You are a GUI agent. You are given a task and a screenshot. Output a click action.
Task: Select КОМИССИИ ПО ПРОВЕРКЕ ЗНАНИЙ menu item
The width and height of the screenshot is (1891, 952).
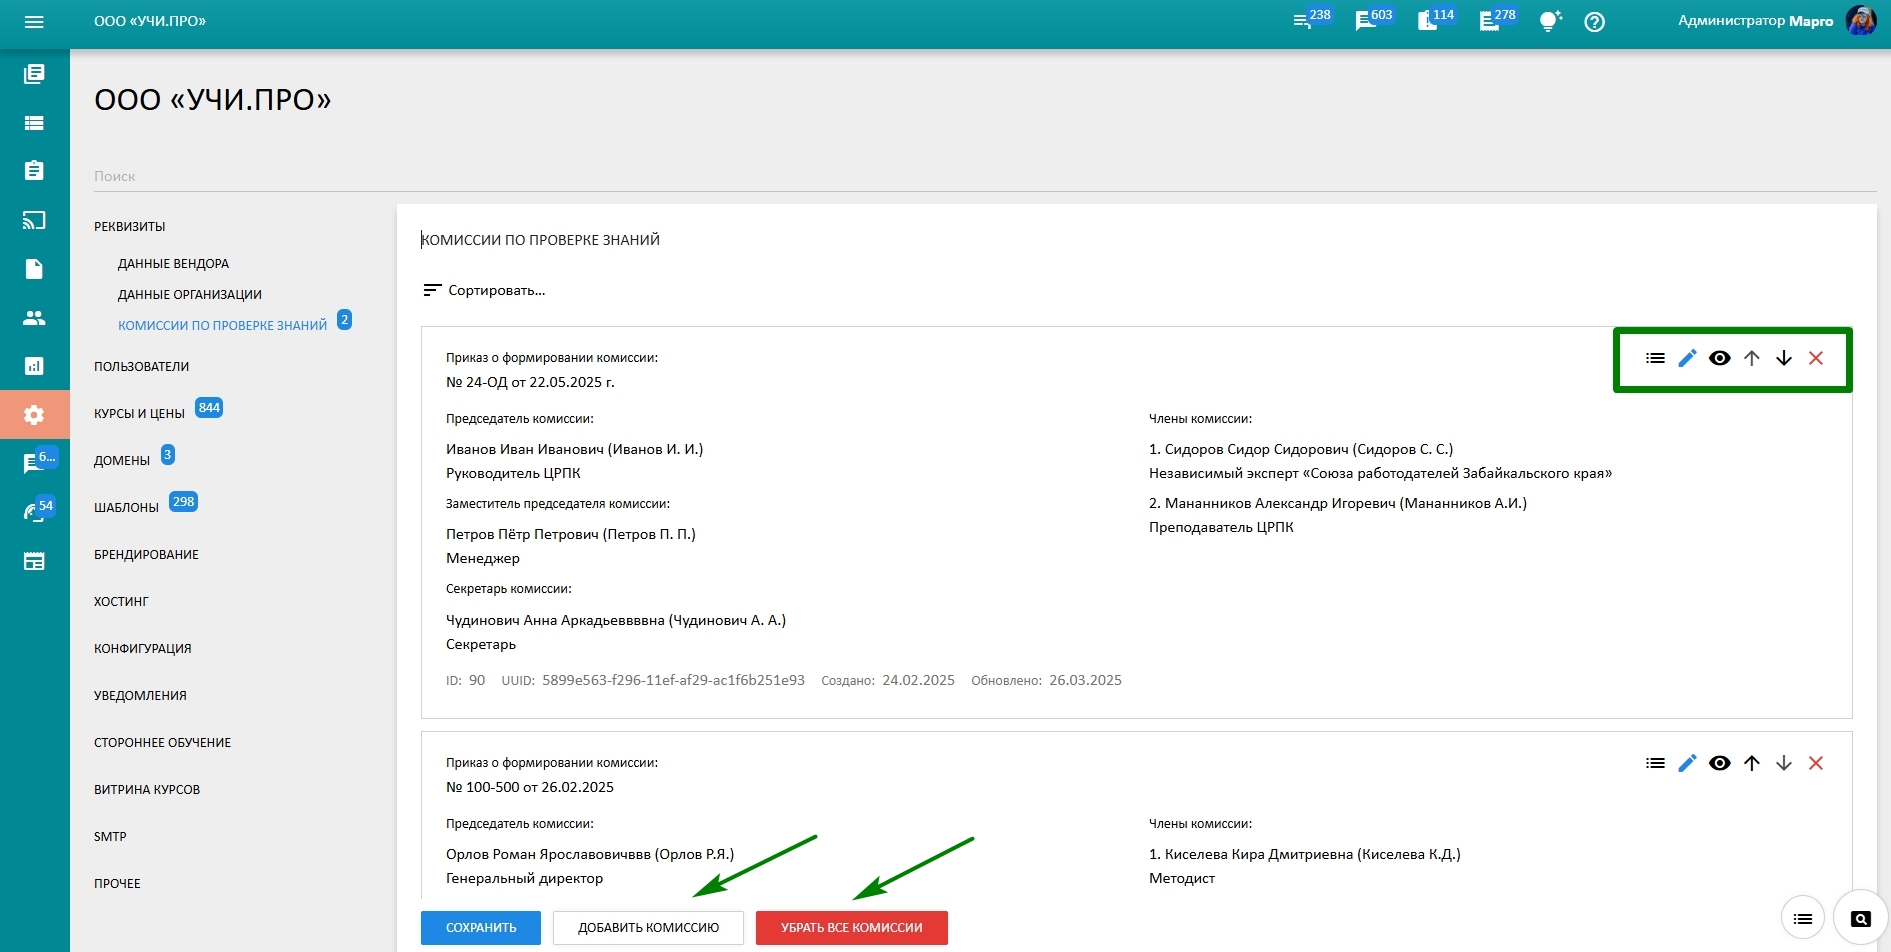[223, 326]
